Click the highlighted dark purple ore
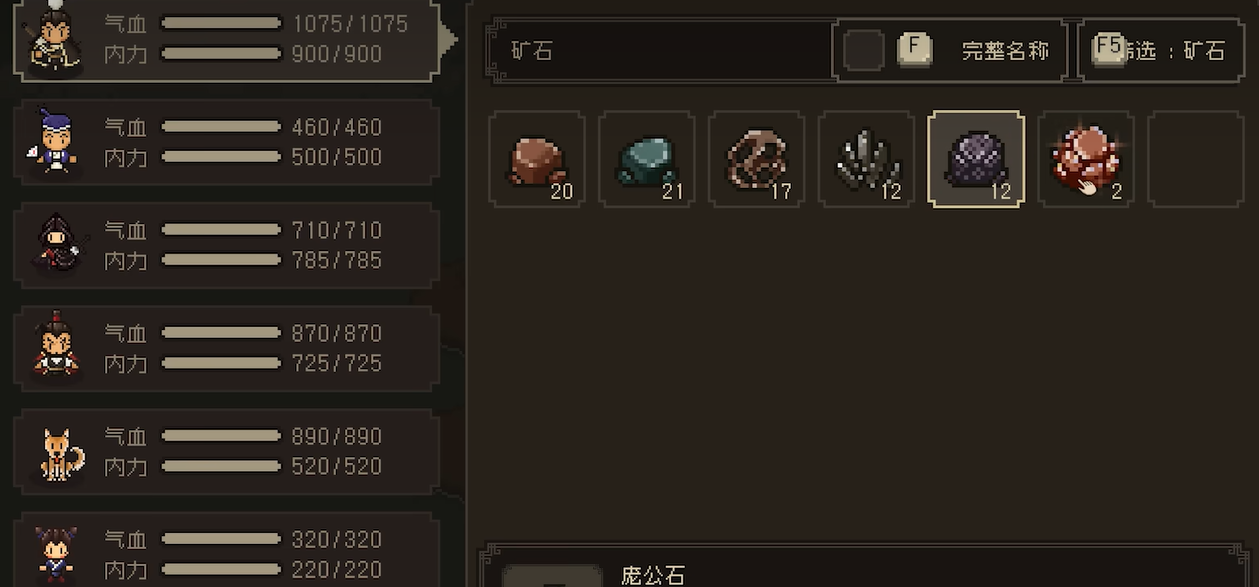 pyautogui.click(x=976, y=159)
